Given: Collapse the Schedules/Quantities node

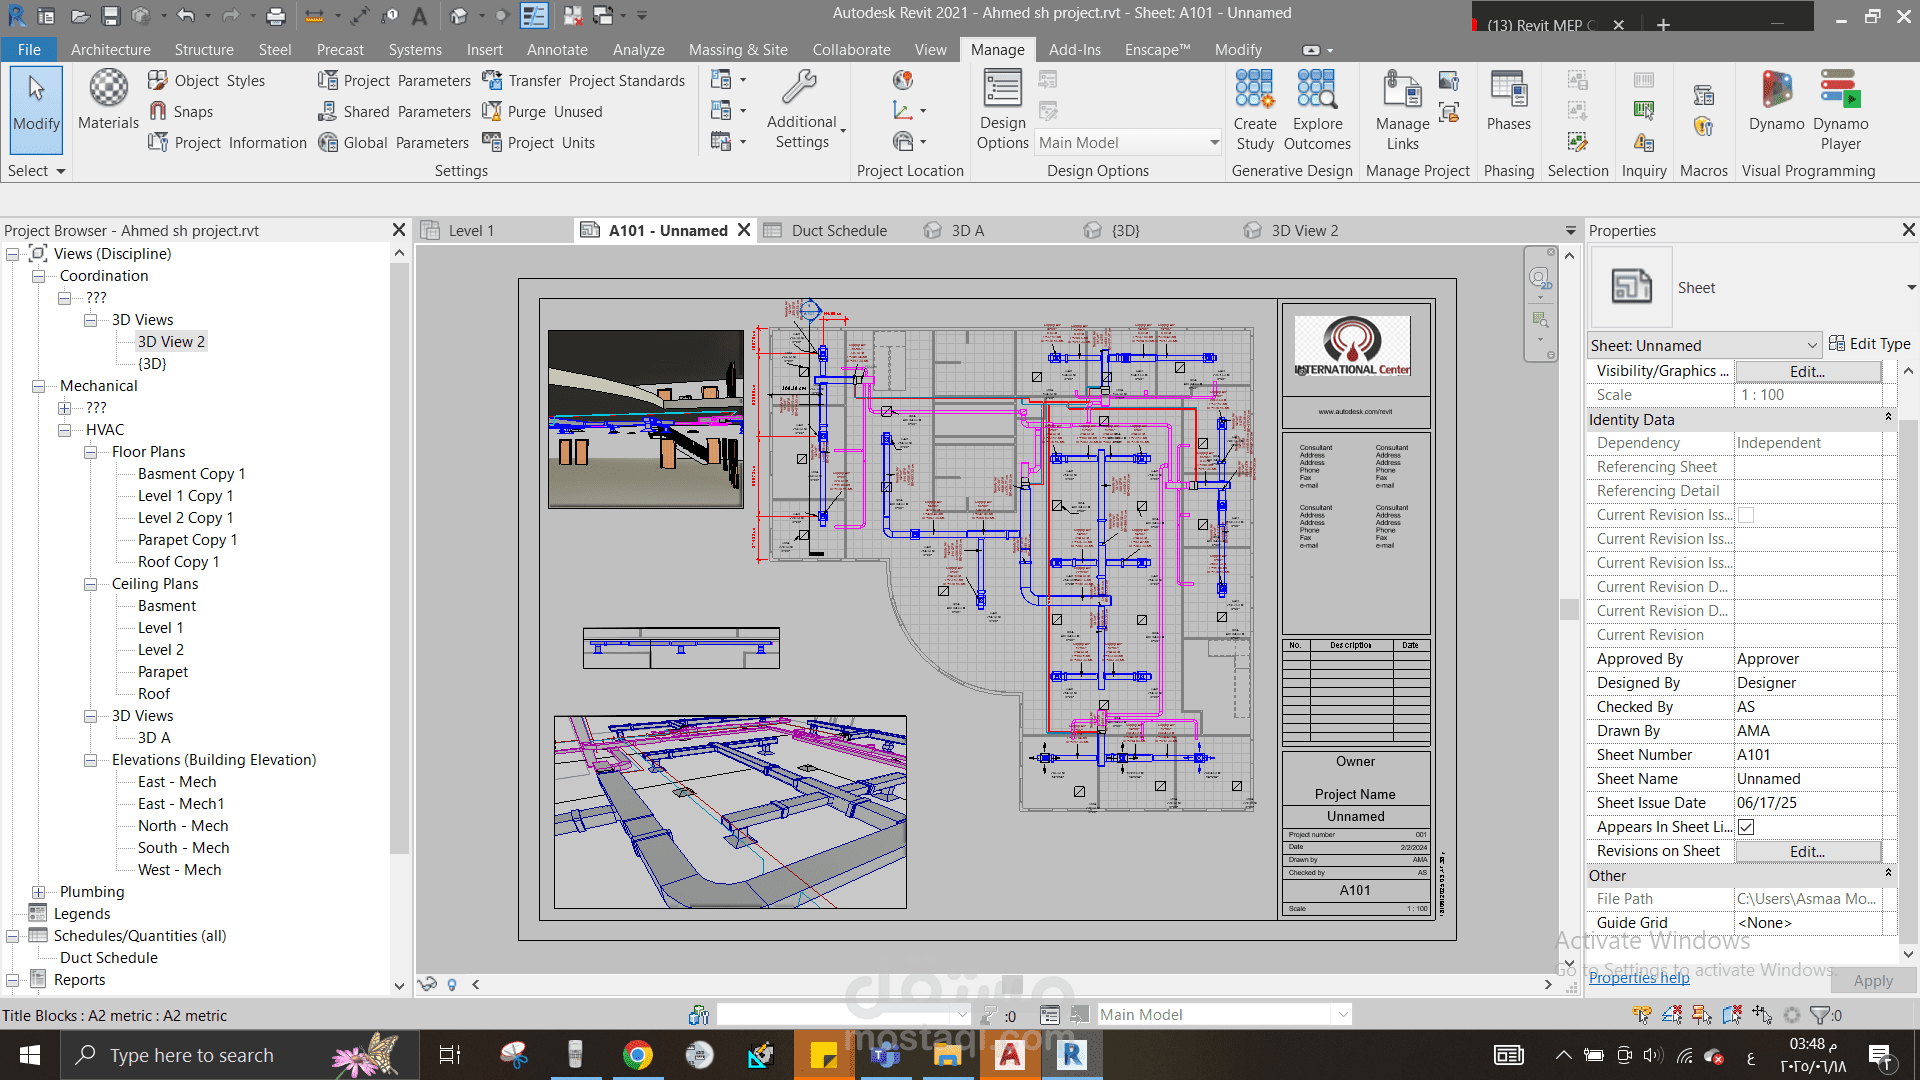Looking at the screenshot, I should point(13,936).
